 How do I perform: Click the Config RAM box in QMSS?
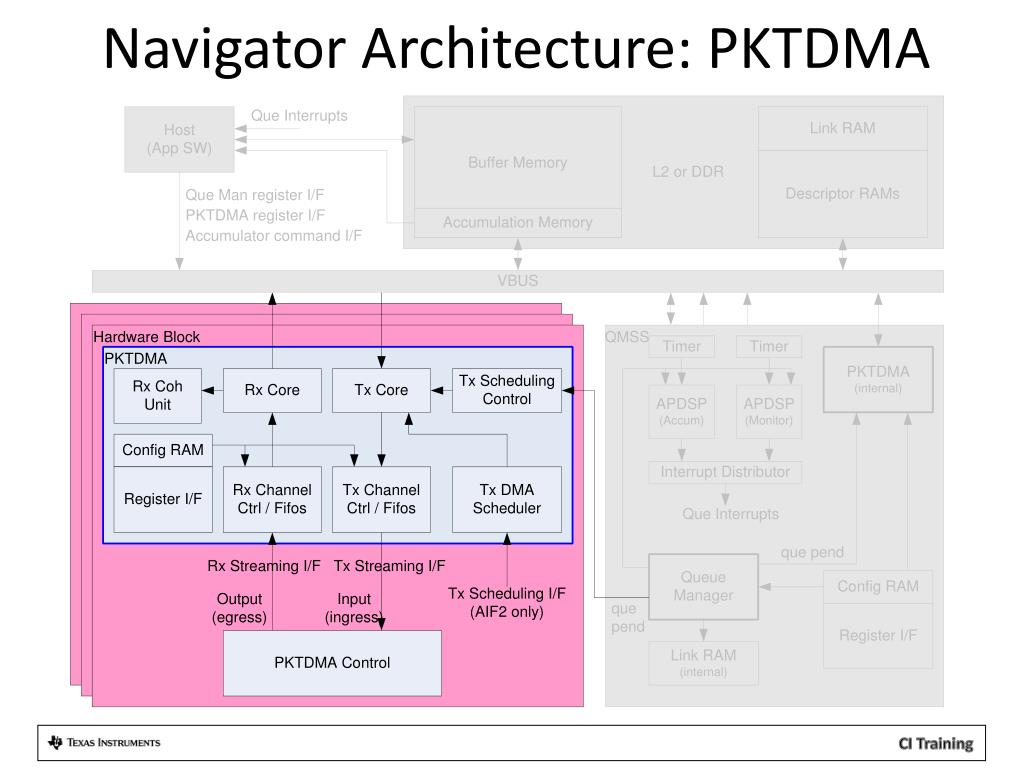(878, 586)
